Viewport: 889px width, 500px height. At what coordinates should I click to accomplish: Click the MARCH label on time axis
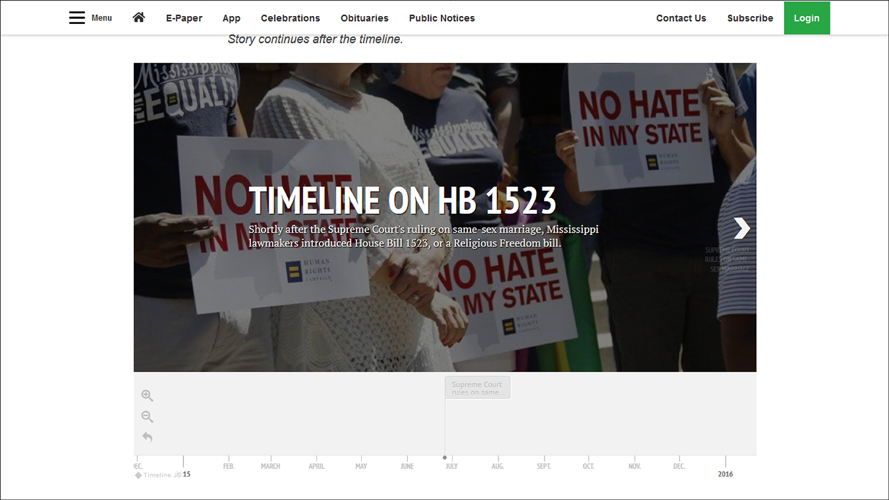(270, 466)
